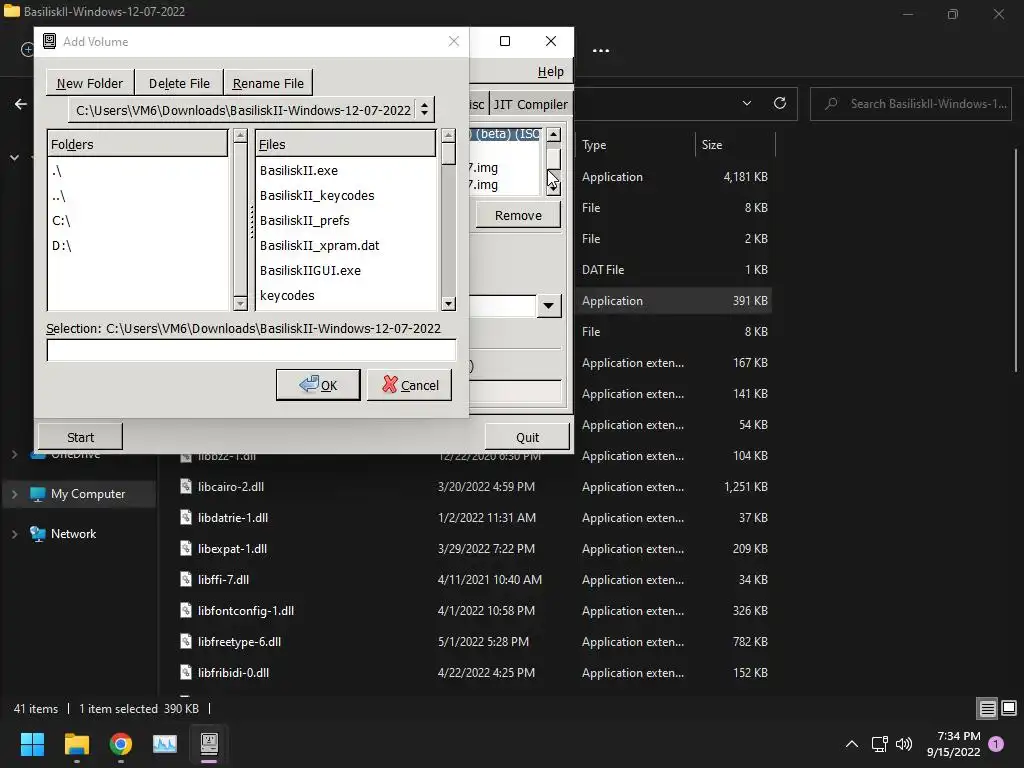Screen dimensions: 1024x768
Task: Click Remove volume button
Action: point(518,215)
